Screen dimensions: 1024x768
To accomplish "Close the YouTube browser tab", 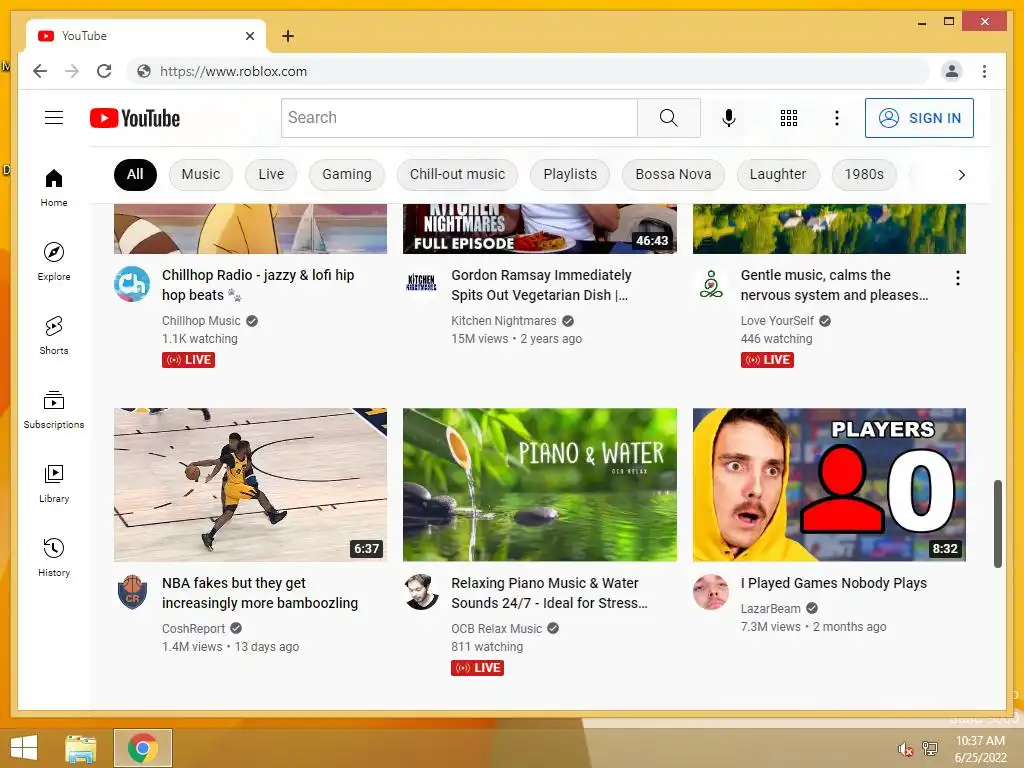I will click(249, 36).
